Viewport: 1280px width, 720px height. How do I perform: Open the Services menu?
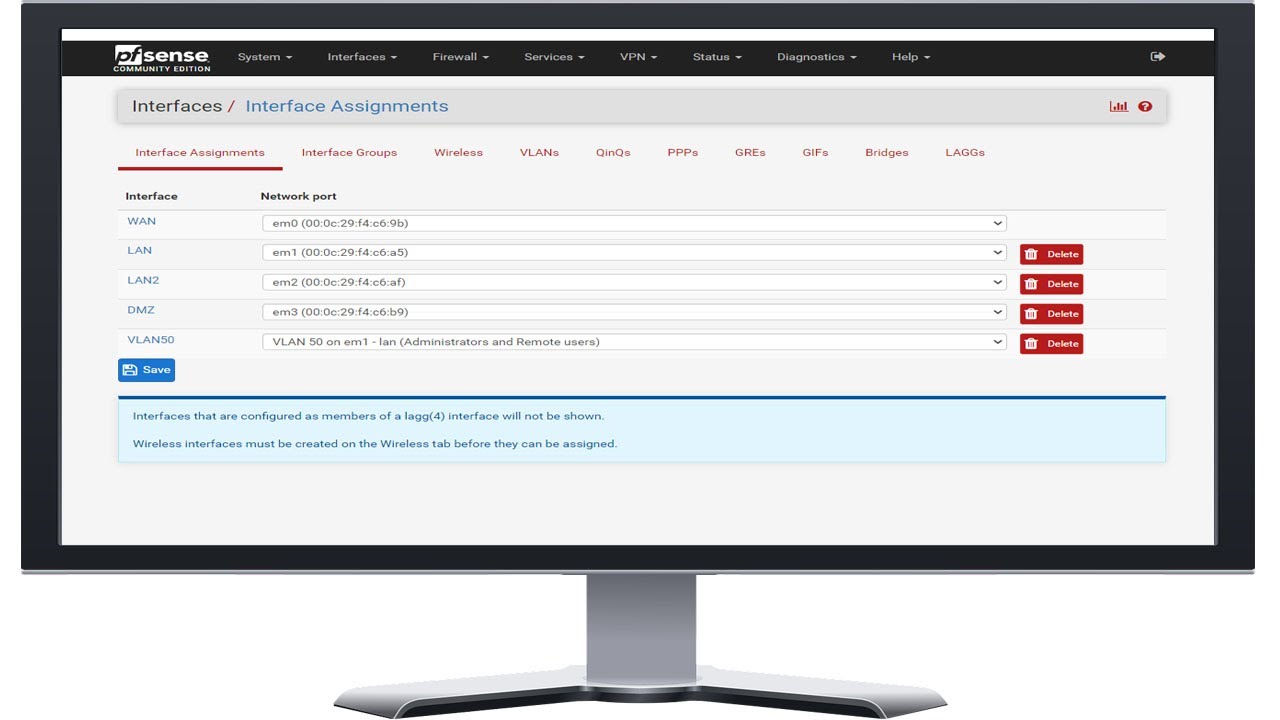(x=554, y=57)
